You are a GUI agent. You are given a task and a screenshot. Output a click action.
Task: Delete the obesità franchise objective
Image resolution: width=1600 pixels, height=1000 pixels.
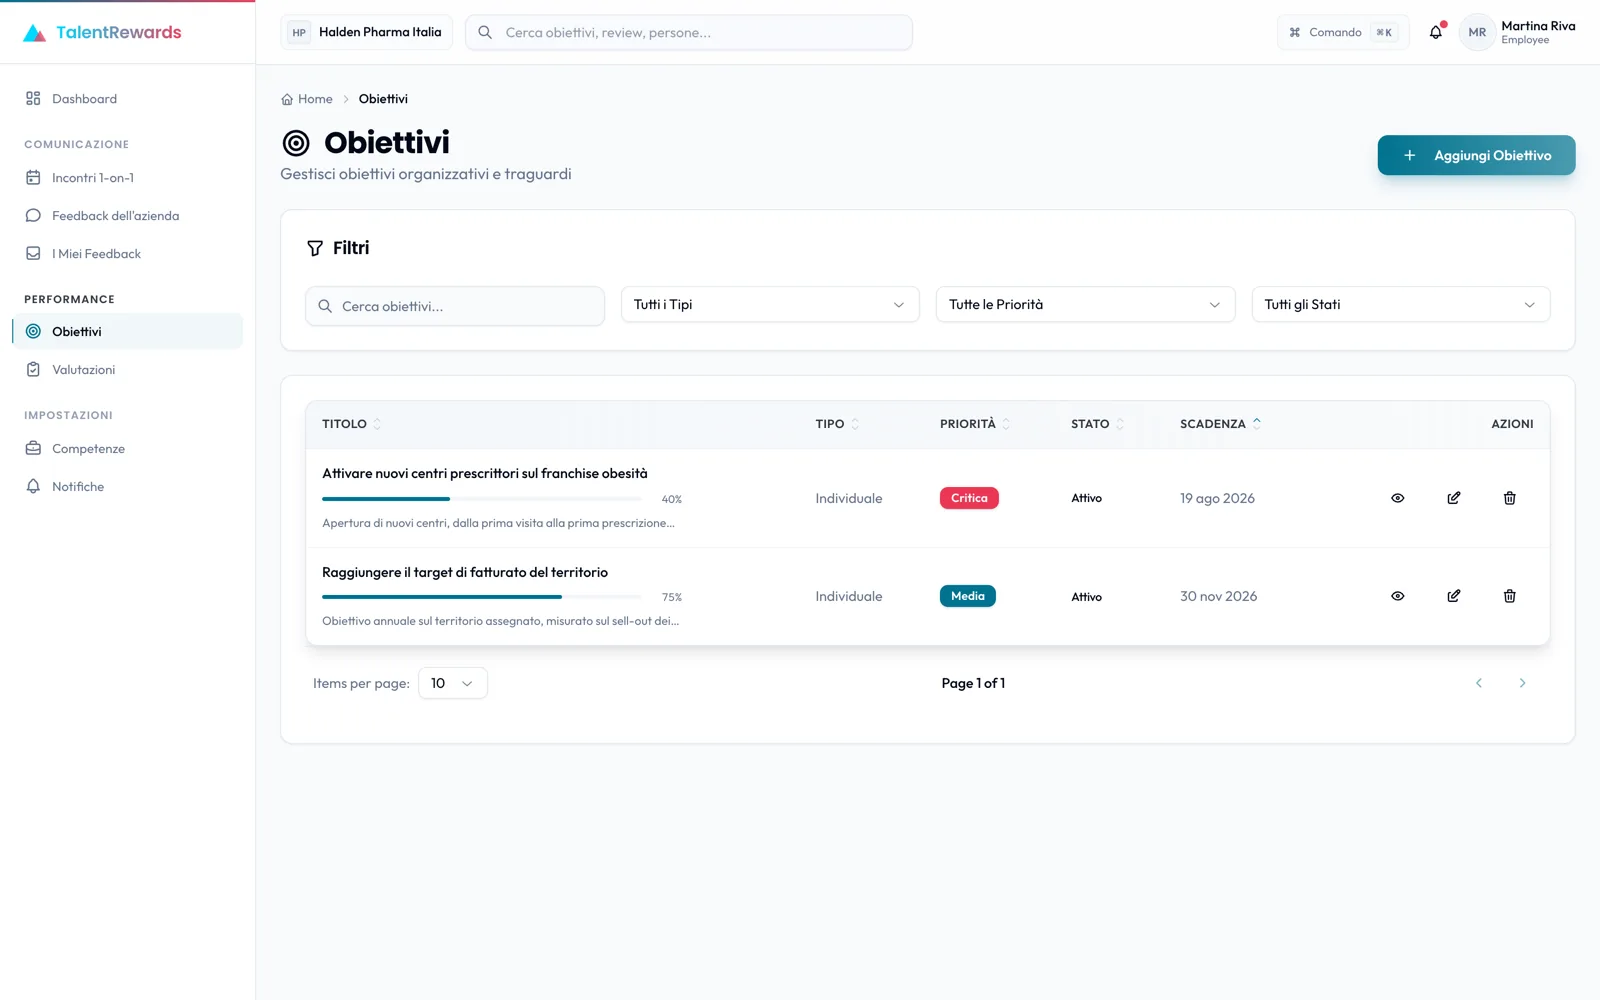coord(1510,498)
